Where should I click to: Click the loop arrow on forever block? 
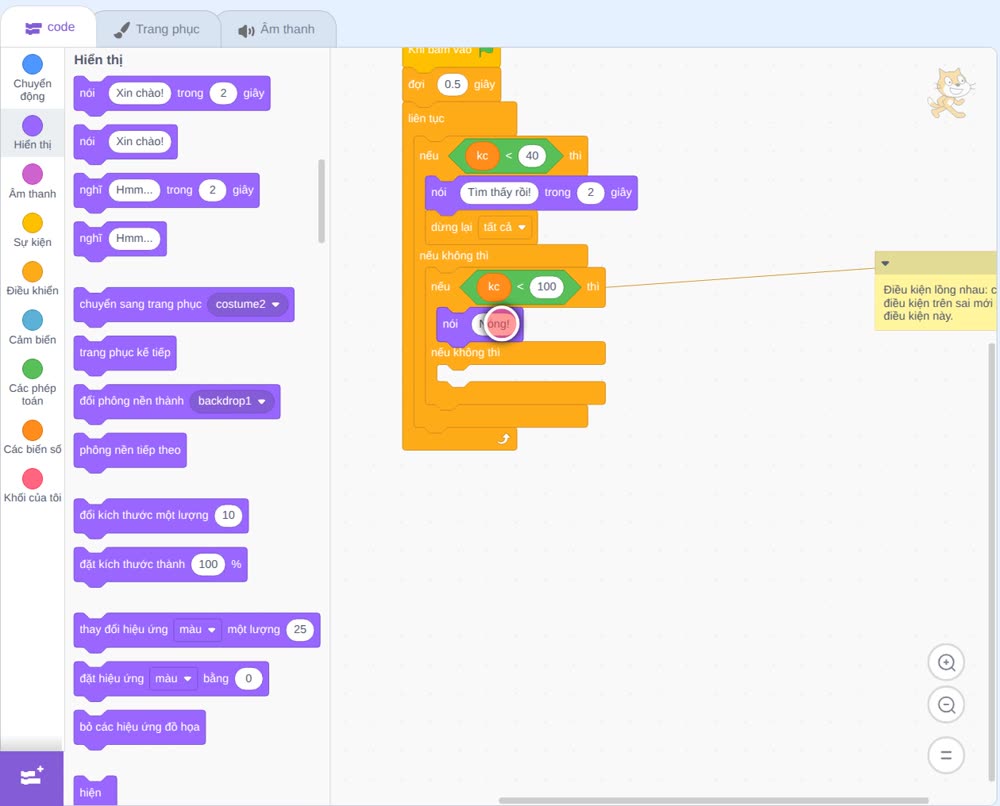point(504,439)
